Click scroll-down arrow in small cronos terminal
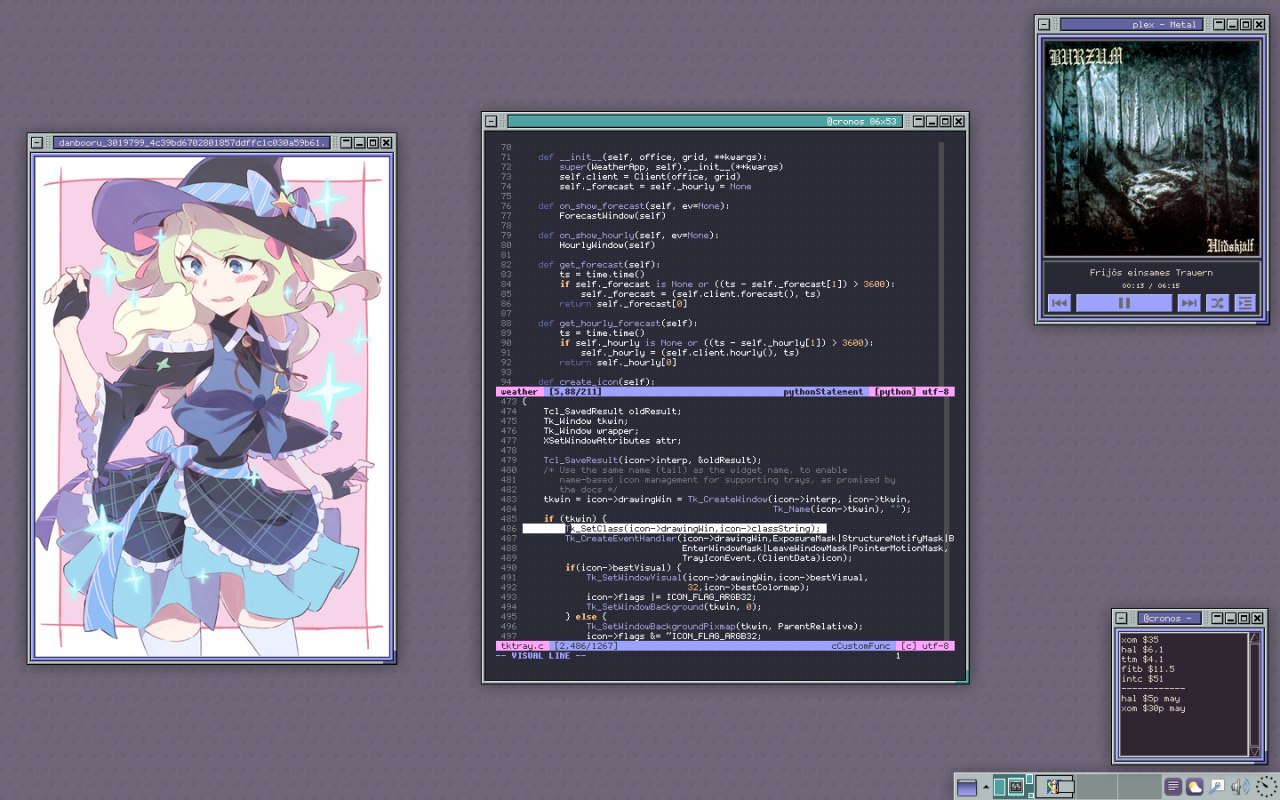1280x800 pixels. 1255,750
